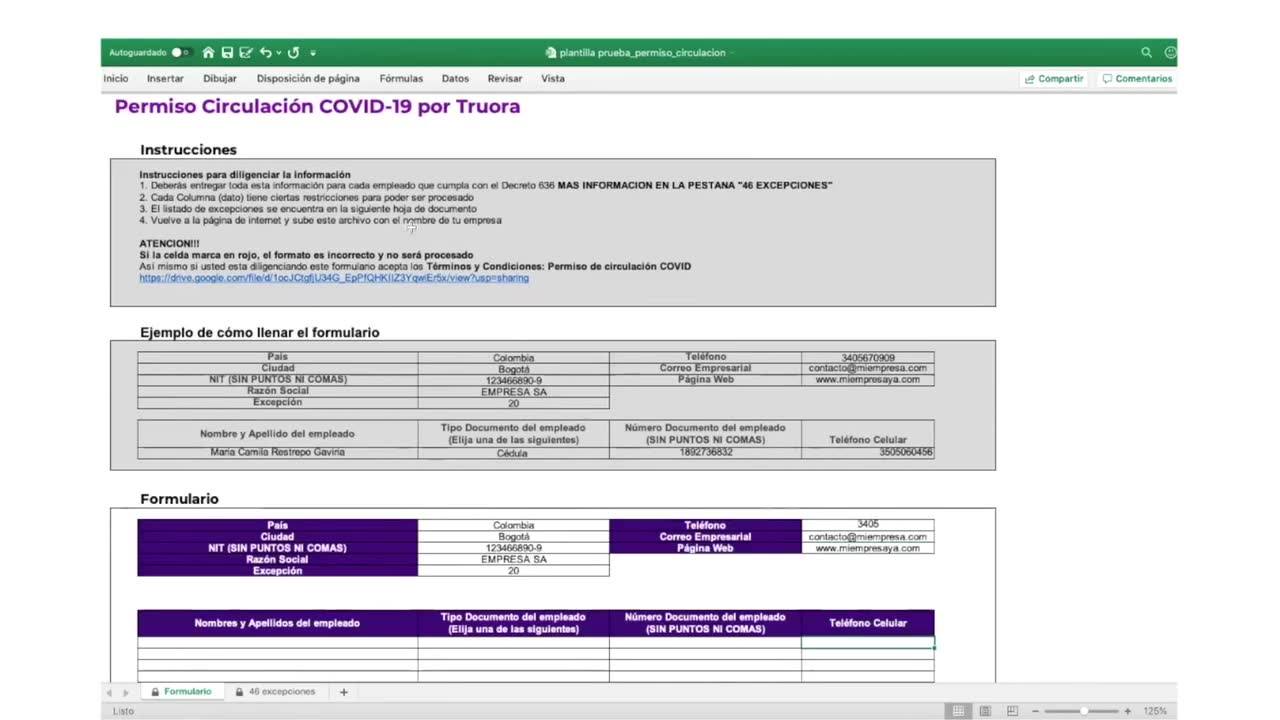Switch to the 46 excepciones sheet tab
This screenshot has height=720, width=1280.
[275, 691]
